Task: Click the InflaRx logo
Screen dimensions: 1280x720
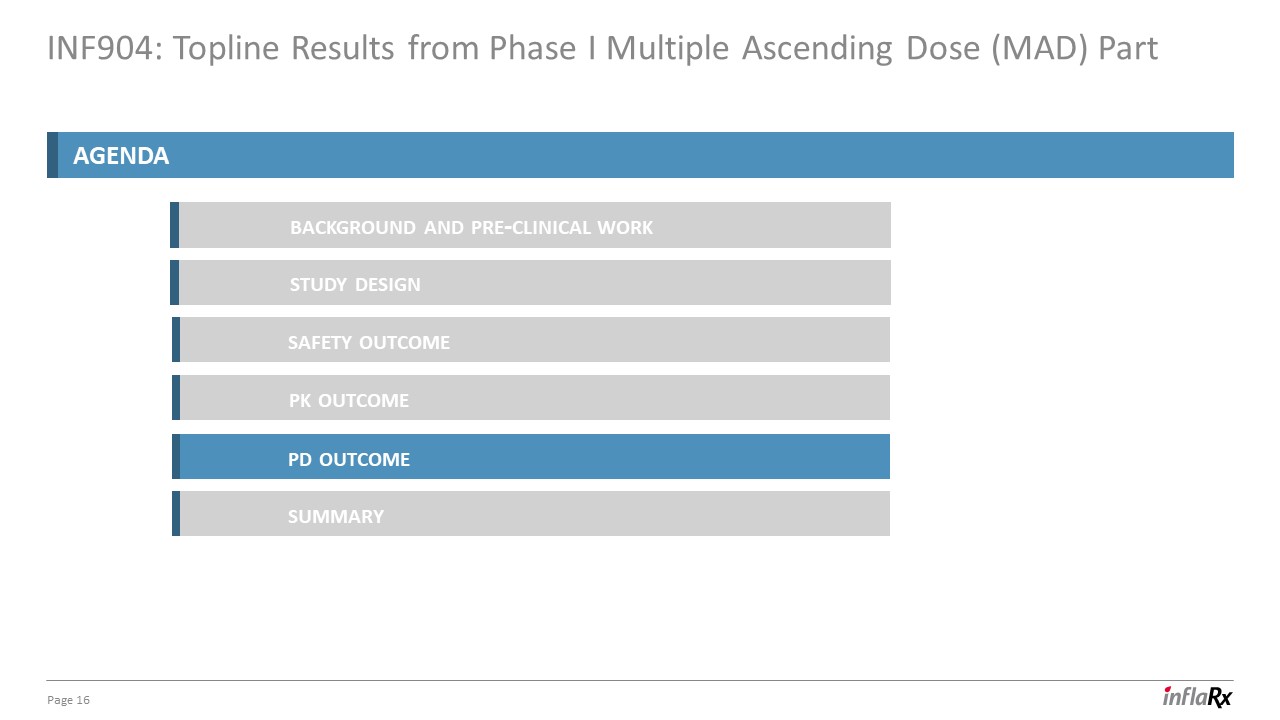Action: [1197, 697]
